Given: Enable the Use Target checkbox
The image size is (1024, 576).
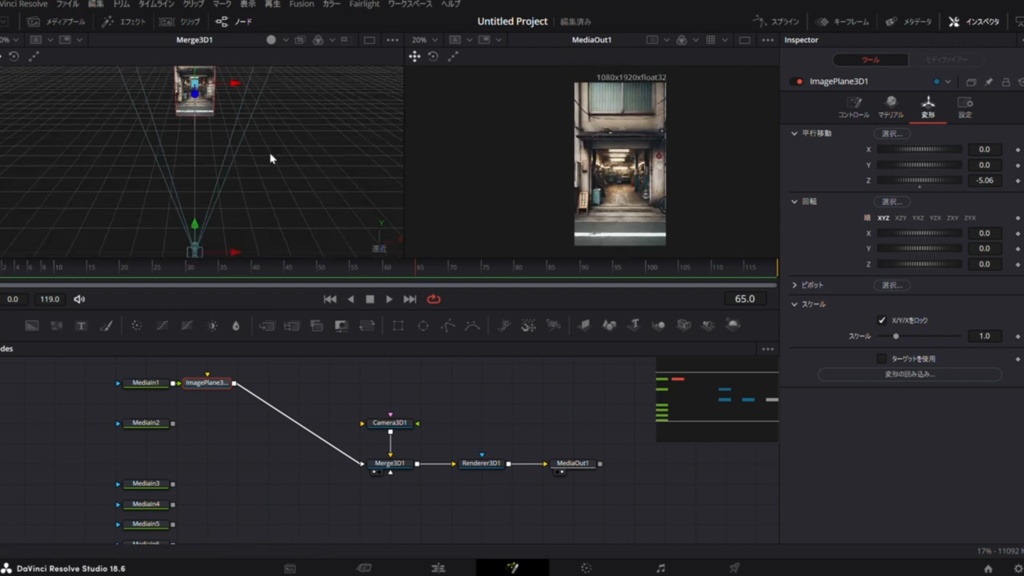Looking at the screenshot, I should [881, 358].
